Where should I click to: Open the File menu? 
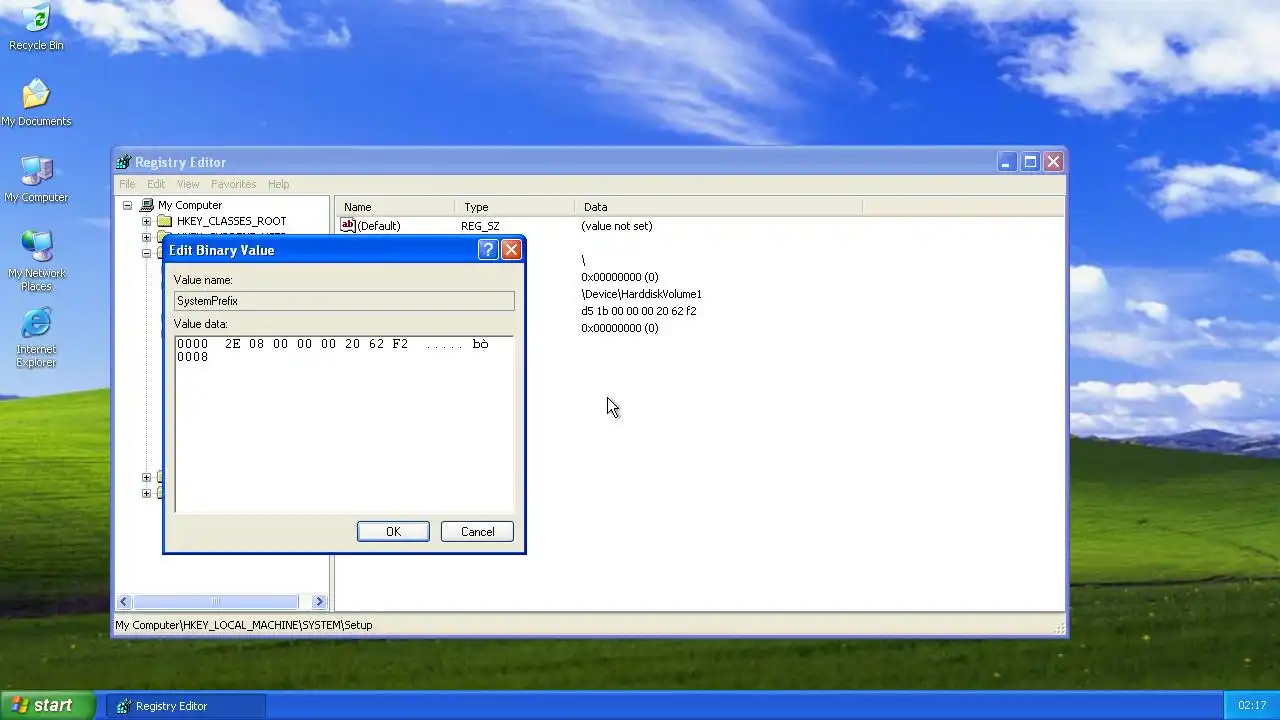127,184
